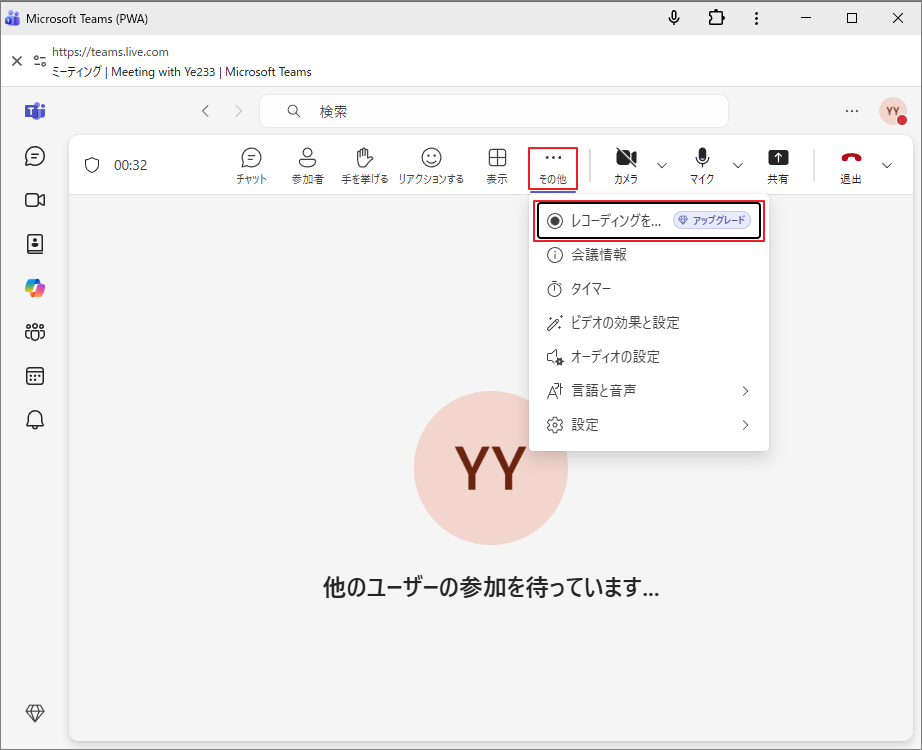Open the meeting チャット panel
This screenshot has width=922, height=750.
coord(252,166)
